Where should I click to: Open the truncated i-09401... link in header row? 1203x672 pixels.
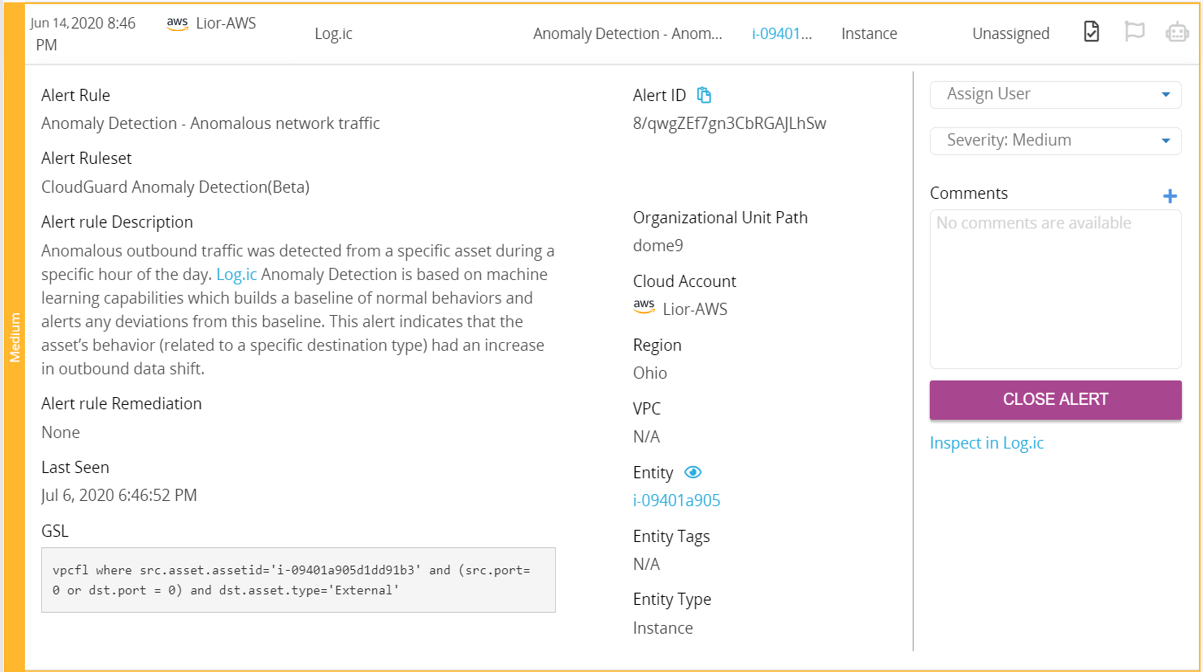coord(782,33)
